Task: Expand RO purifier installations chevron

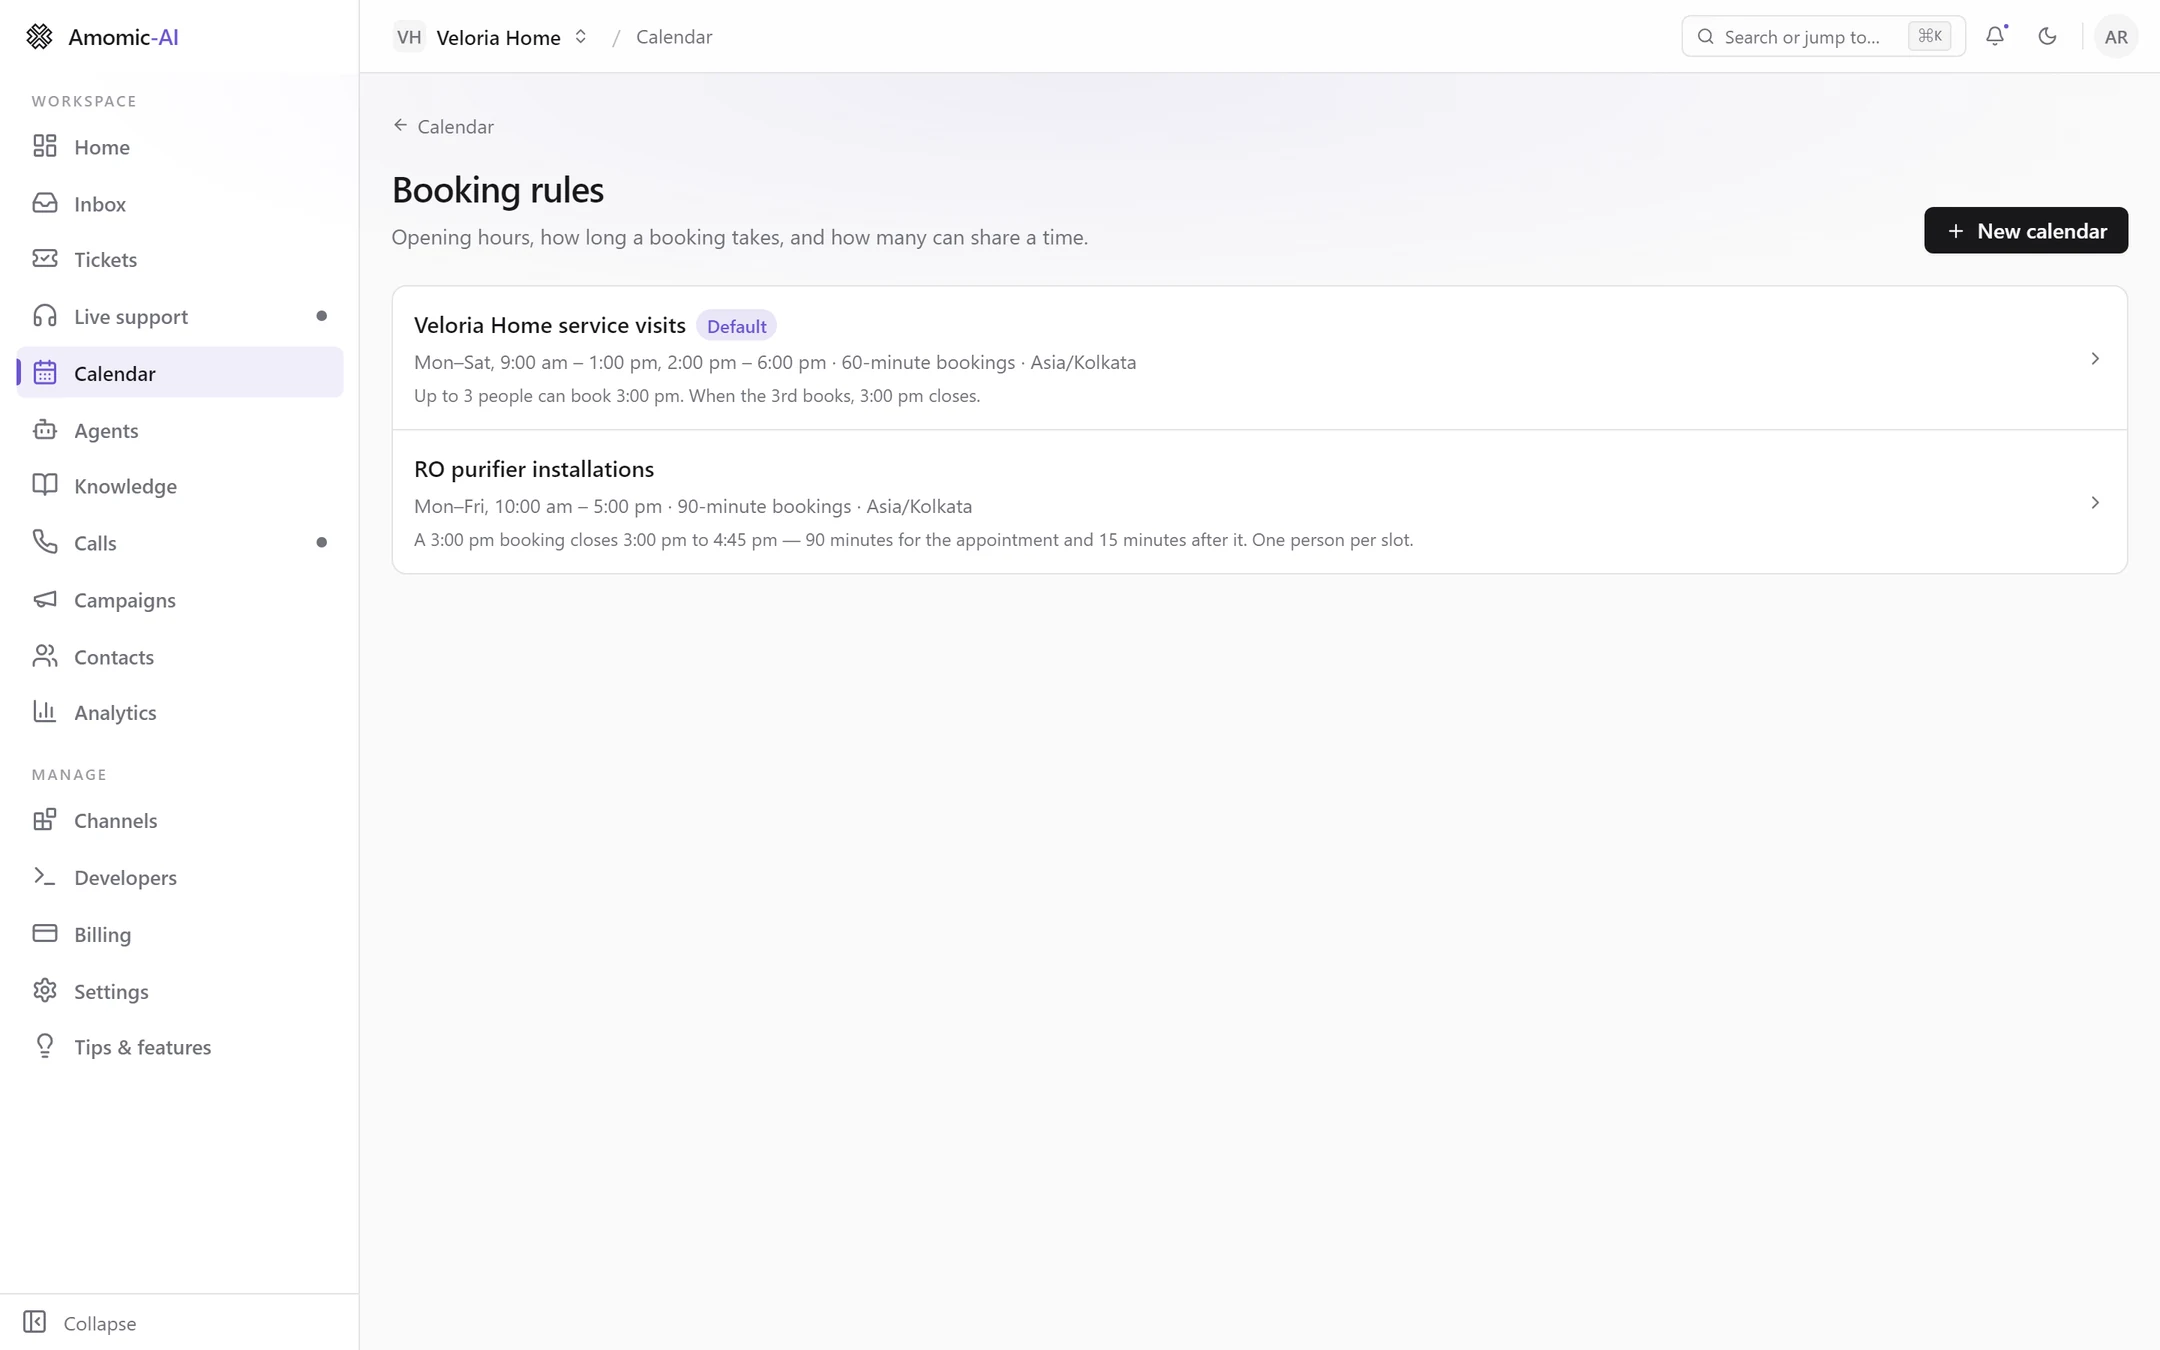Action: click(2095, 502)
